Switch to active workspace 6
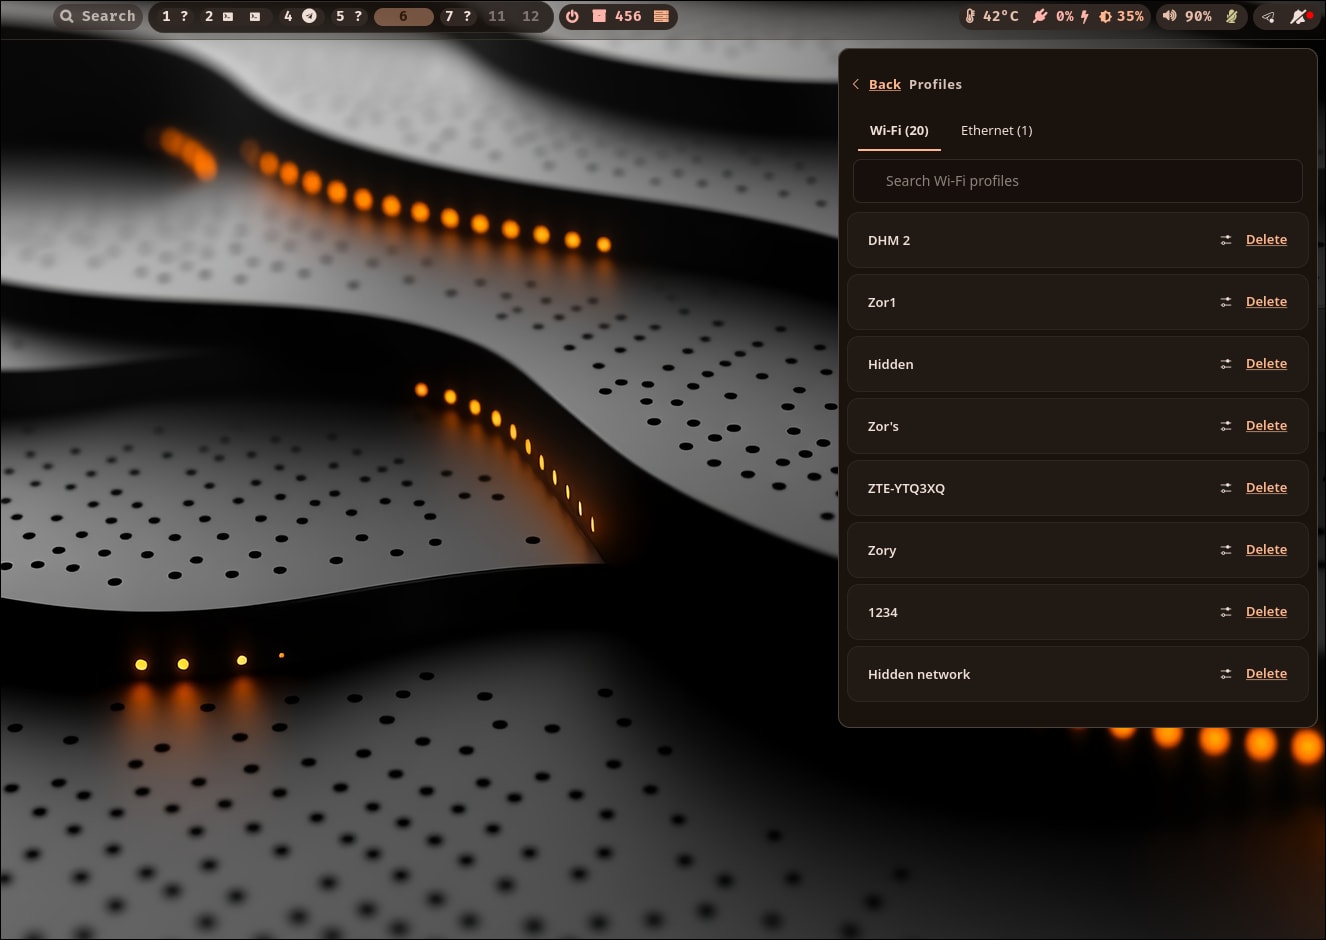 pyautogui.click(x=403, y=16)
